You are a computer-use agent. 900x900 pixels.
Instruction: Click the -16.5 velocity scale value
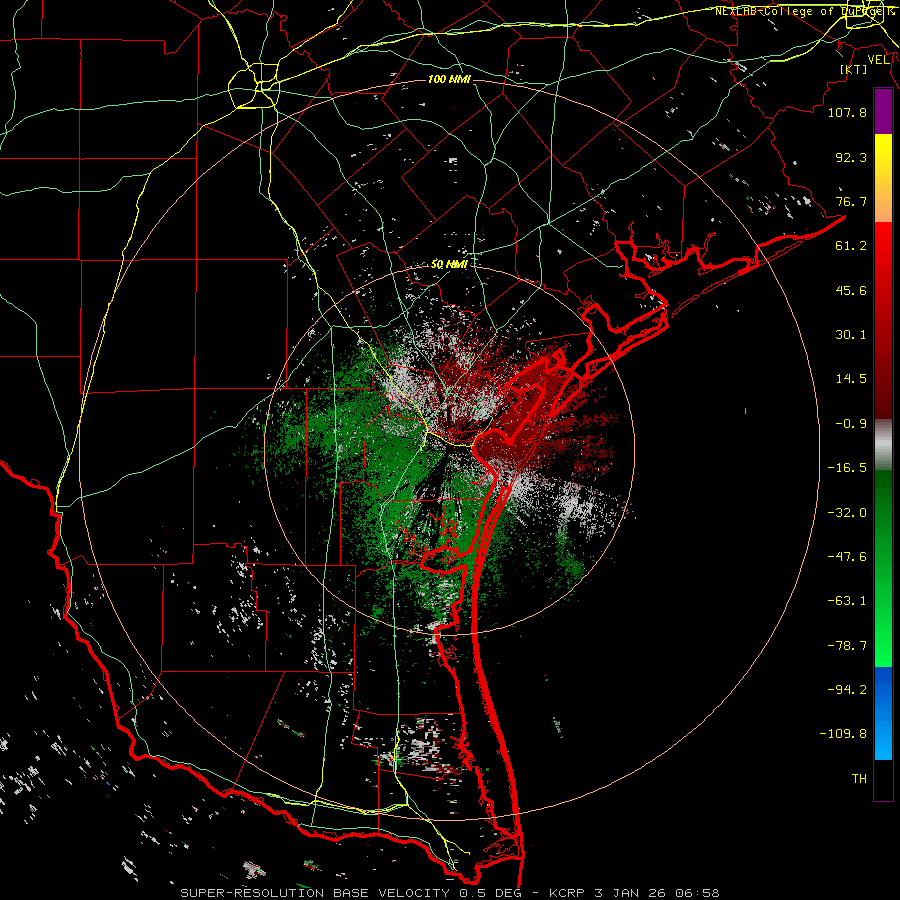(x=847, y=468)
